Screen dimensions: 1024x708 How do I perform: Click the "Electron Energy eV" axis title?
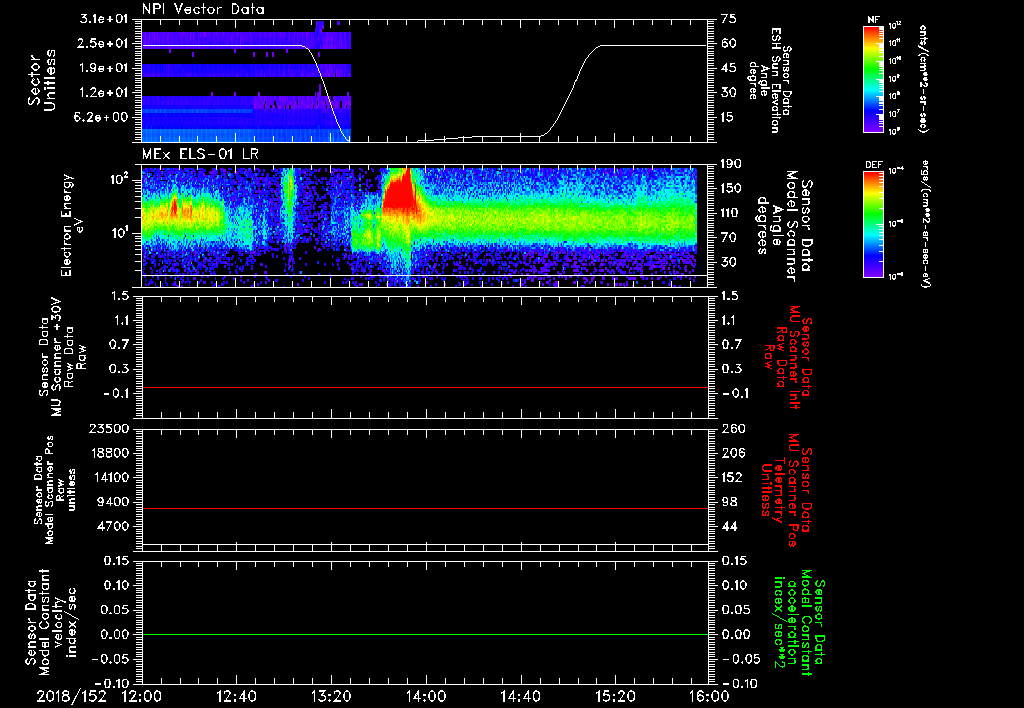click(72, 225)
